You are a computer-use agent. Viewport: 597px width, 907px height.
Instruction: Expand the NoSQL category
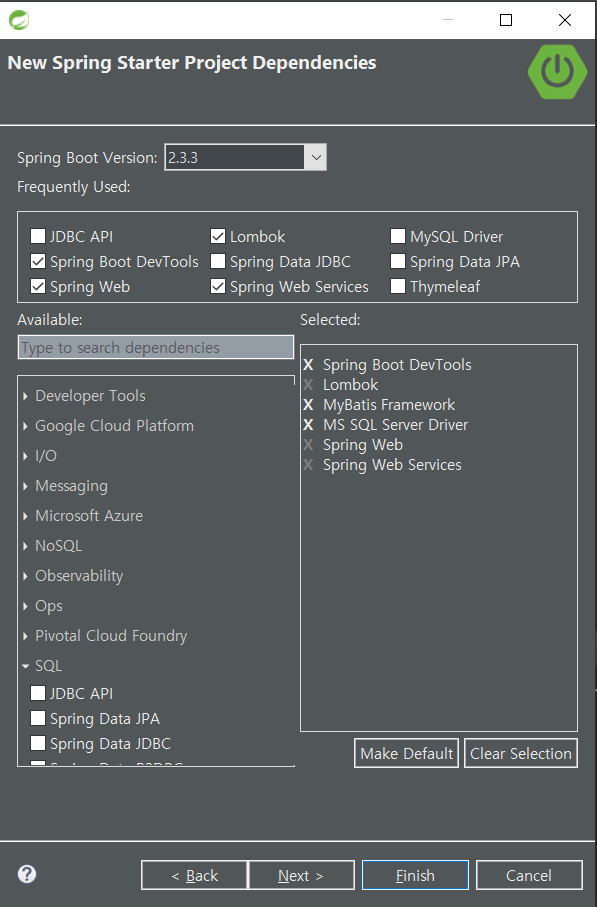click(x=25, y=546)
